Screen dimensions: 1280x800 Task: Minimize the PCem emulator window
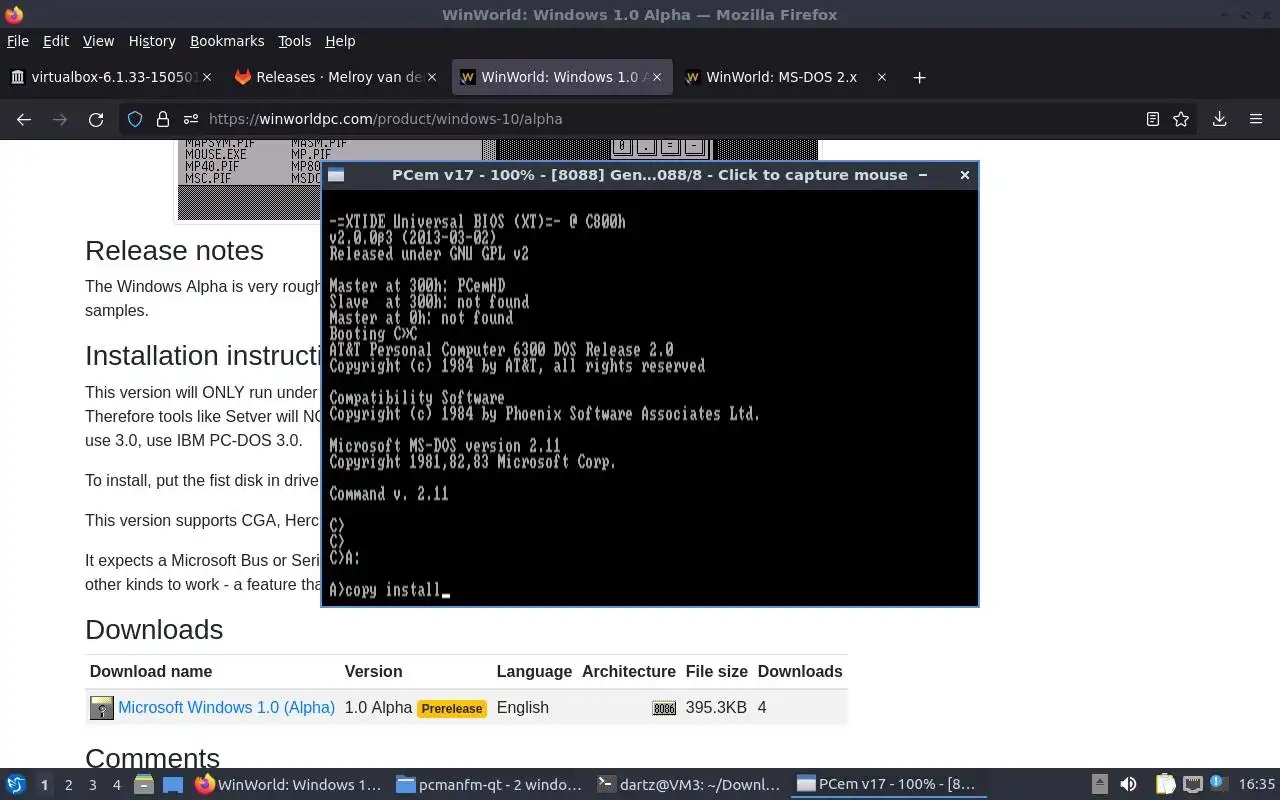coord(922,175)
